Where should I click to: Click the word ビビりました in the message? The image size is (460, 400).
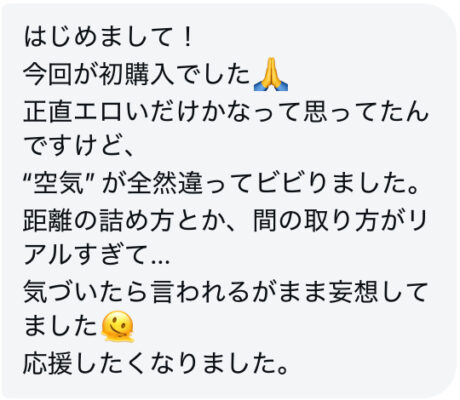333,183
